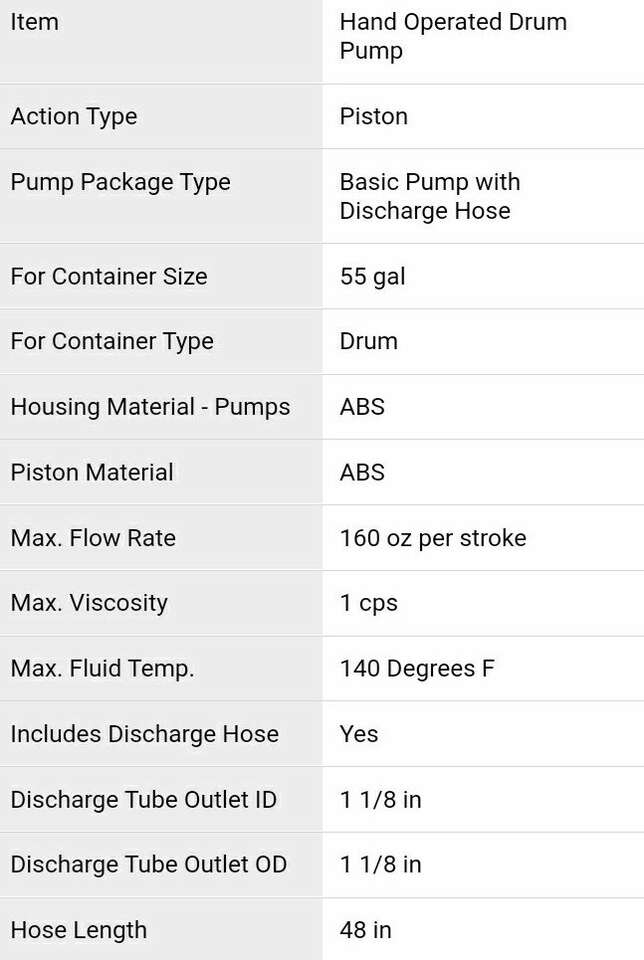
Task: Click the "Drum" container type value
Action: [x=369, y=341]
